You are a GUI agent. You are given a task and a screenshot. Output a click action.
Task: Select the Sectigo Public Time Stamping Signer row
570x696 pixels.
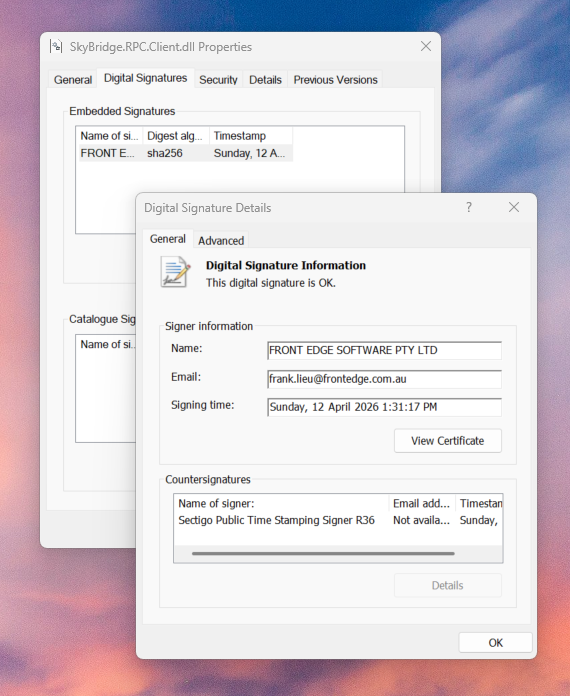[338, 520]
